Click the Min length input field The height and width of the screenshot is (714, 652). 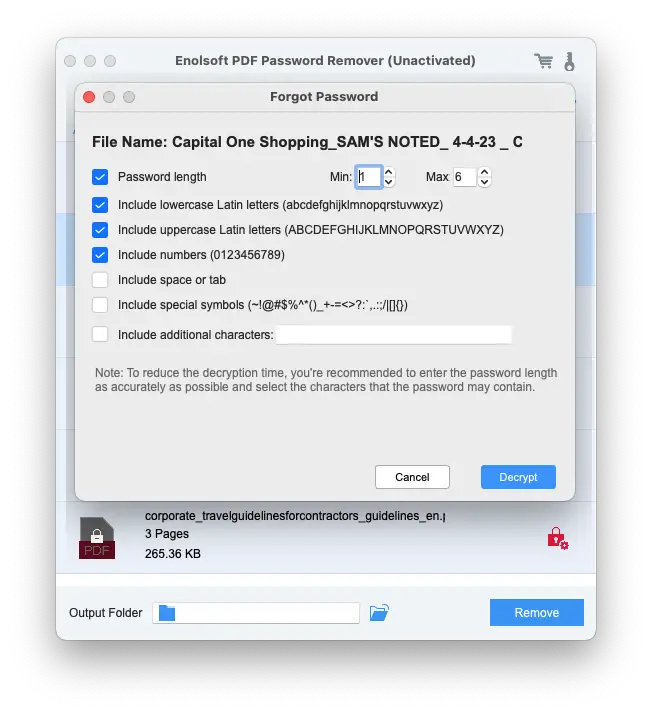tap(369, 177)
